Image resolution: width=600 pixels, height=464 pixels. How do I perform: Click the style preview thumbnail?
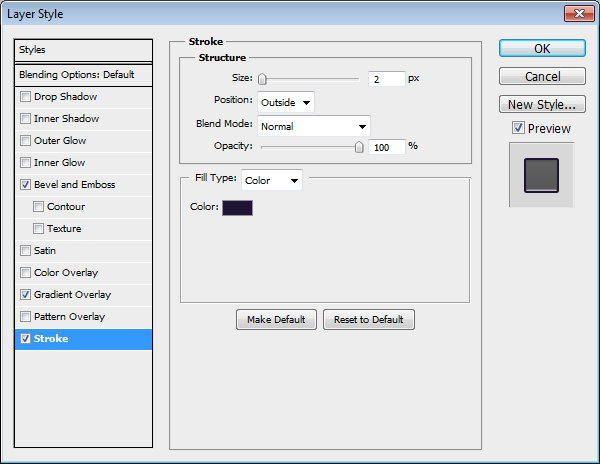[541, 175]
